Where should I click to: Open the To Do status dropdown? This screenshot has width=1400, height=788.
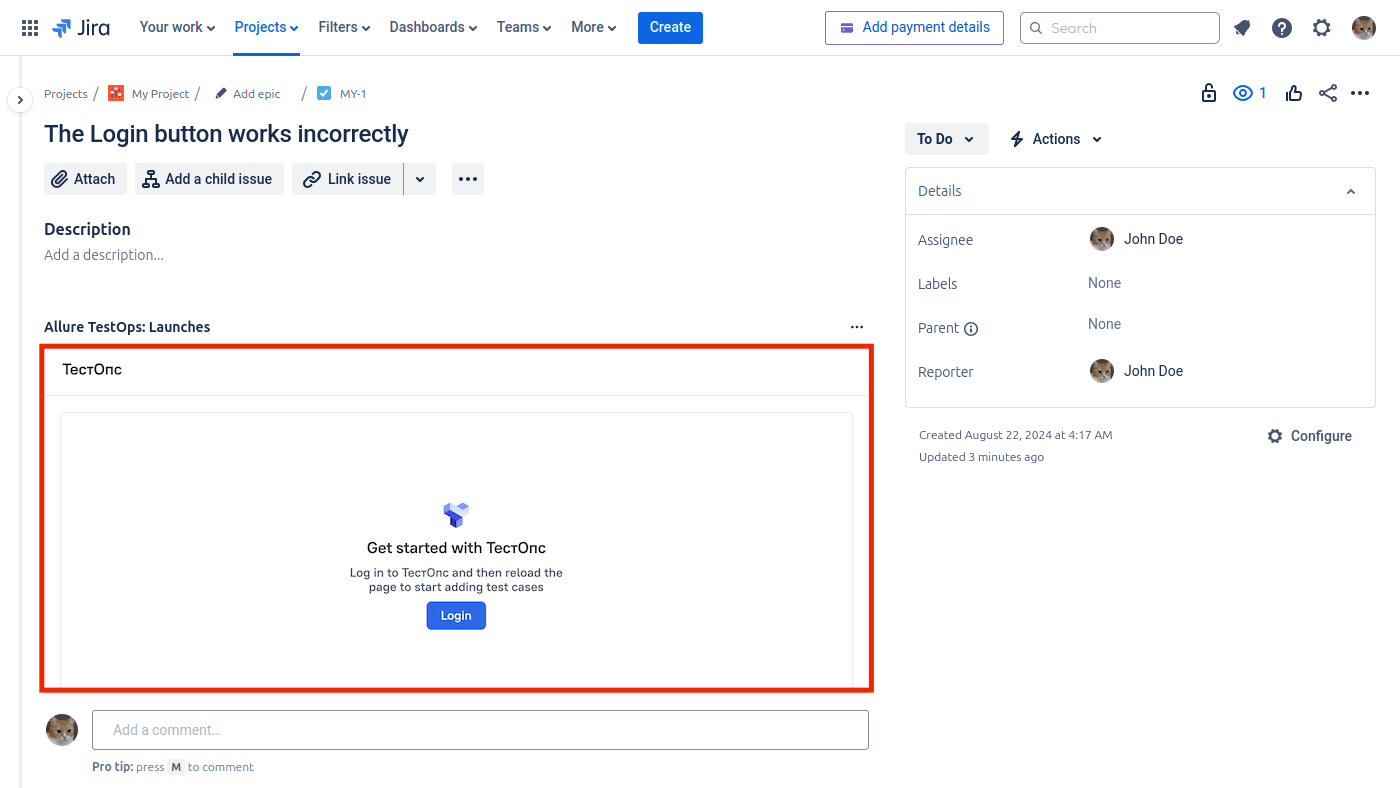pyautogui.click(x=946, y=139)
